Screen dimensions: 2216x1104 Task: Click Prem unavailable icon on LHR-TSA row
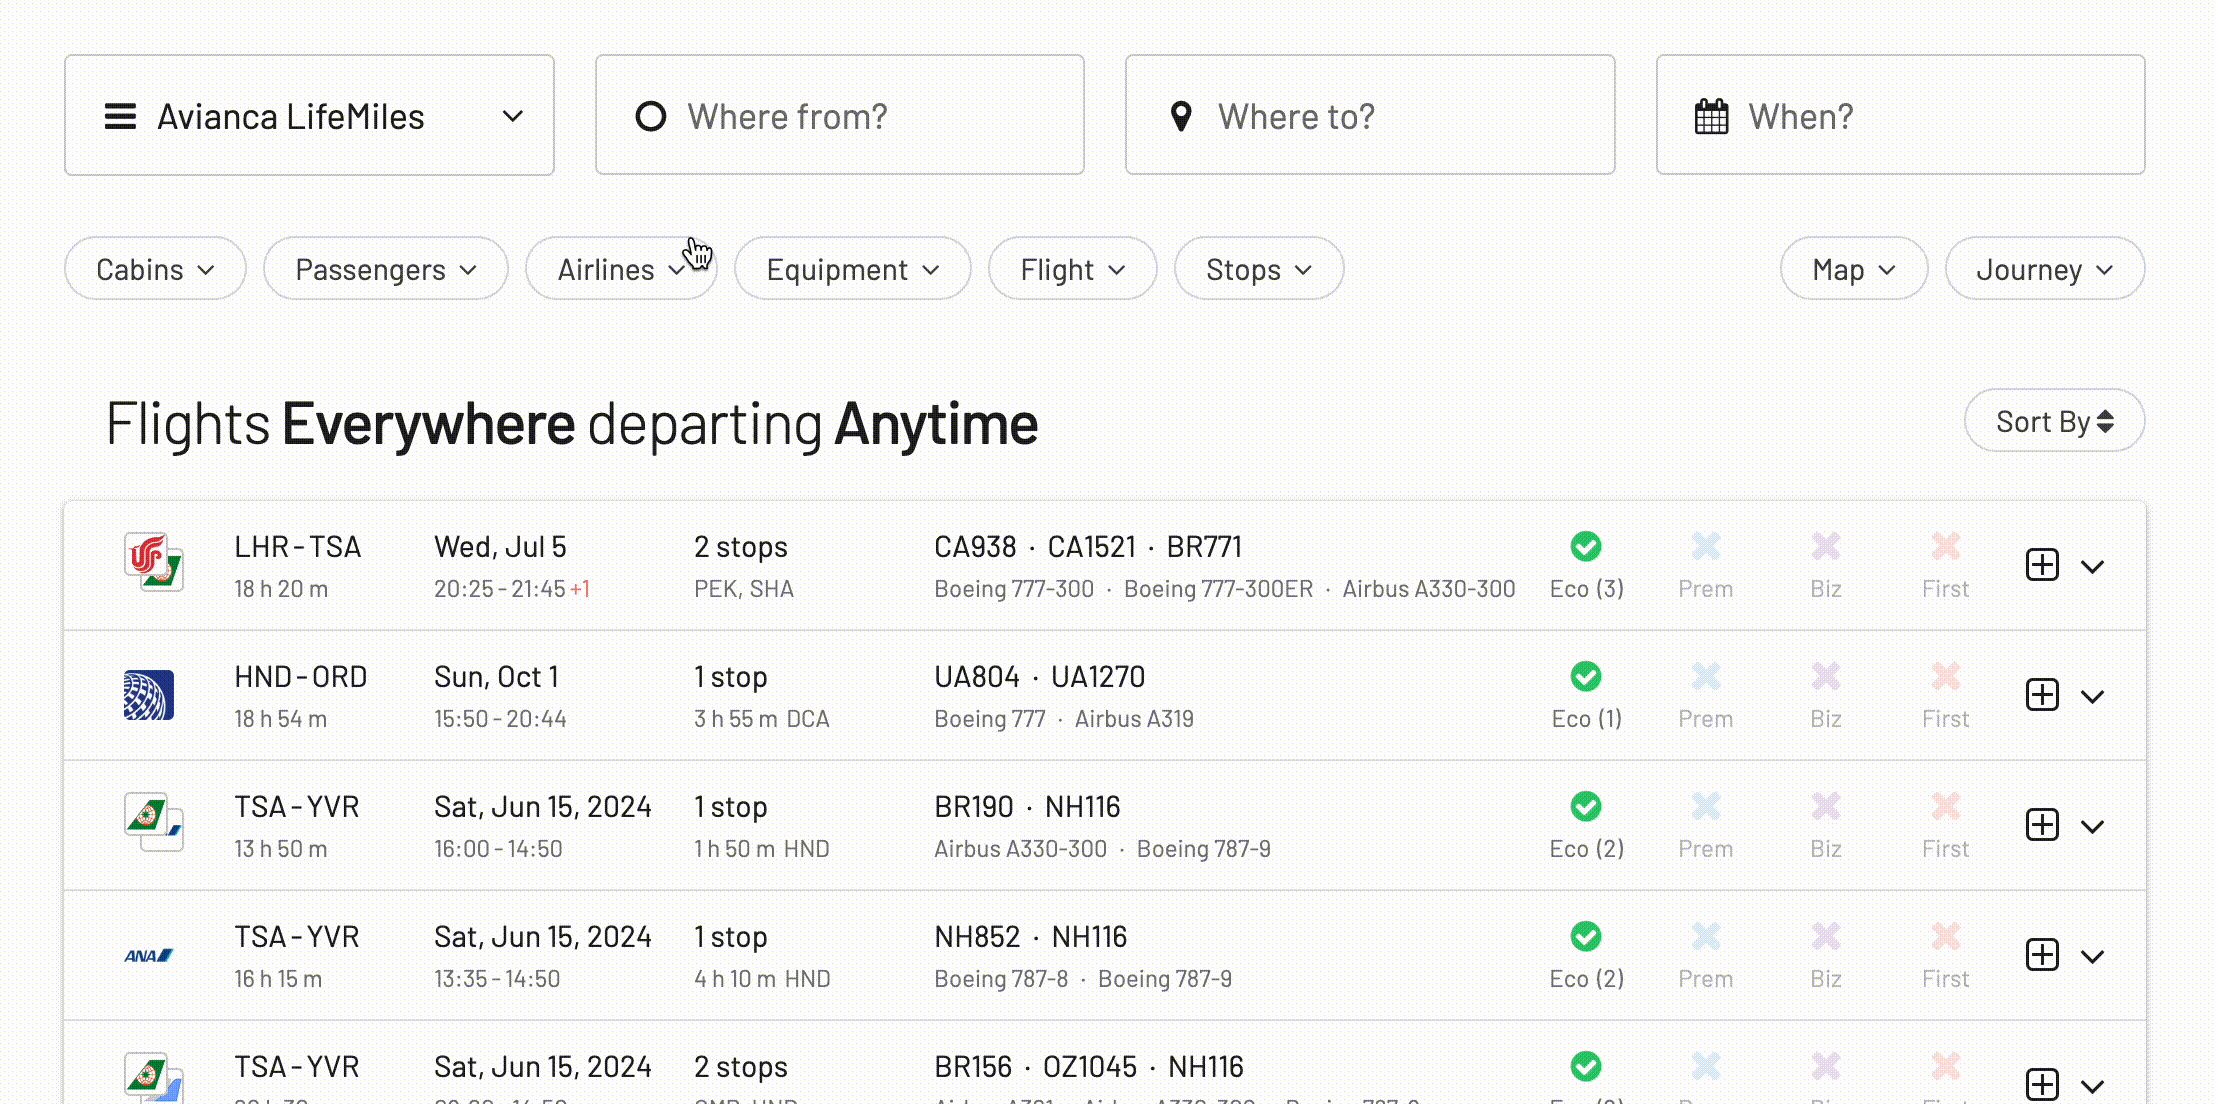[1706, 546]
